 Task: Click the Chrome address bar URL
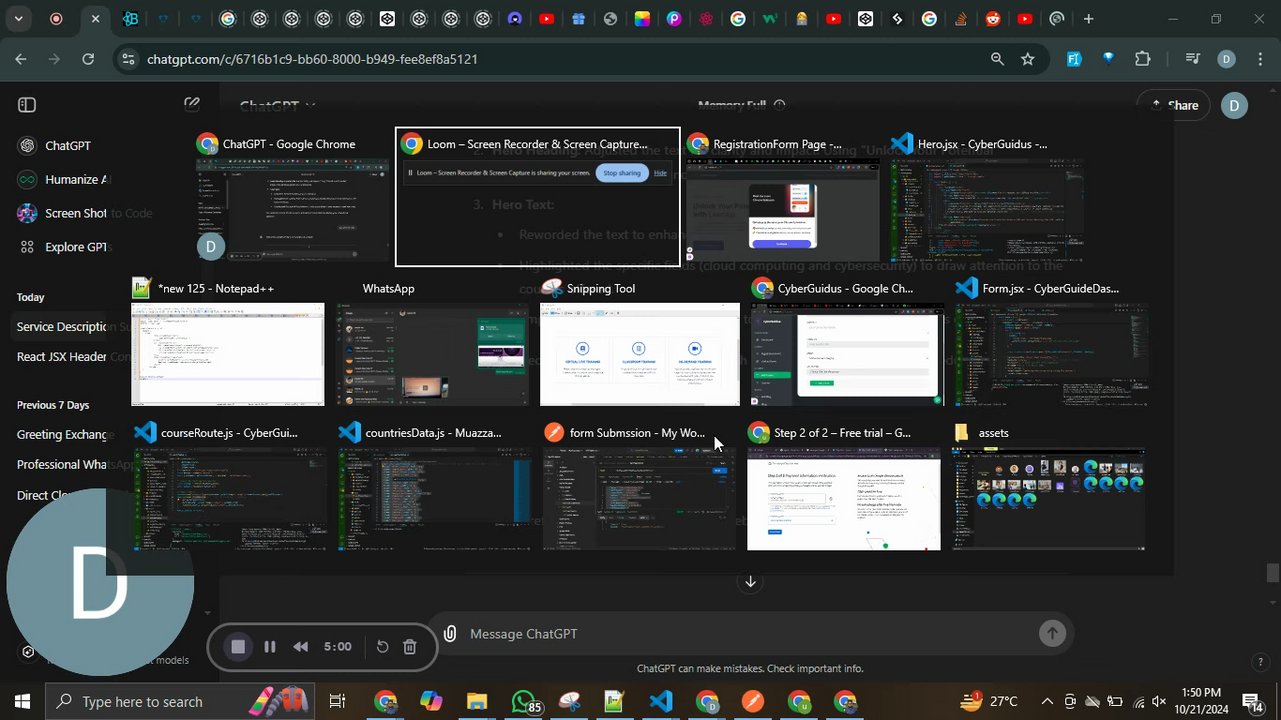coord(312,59)
